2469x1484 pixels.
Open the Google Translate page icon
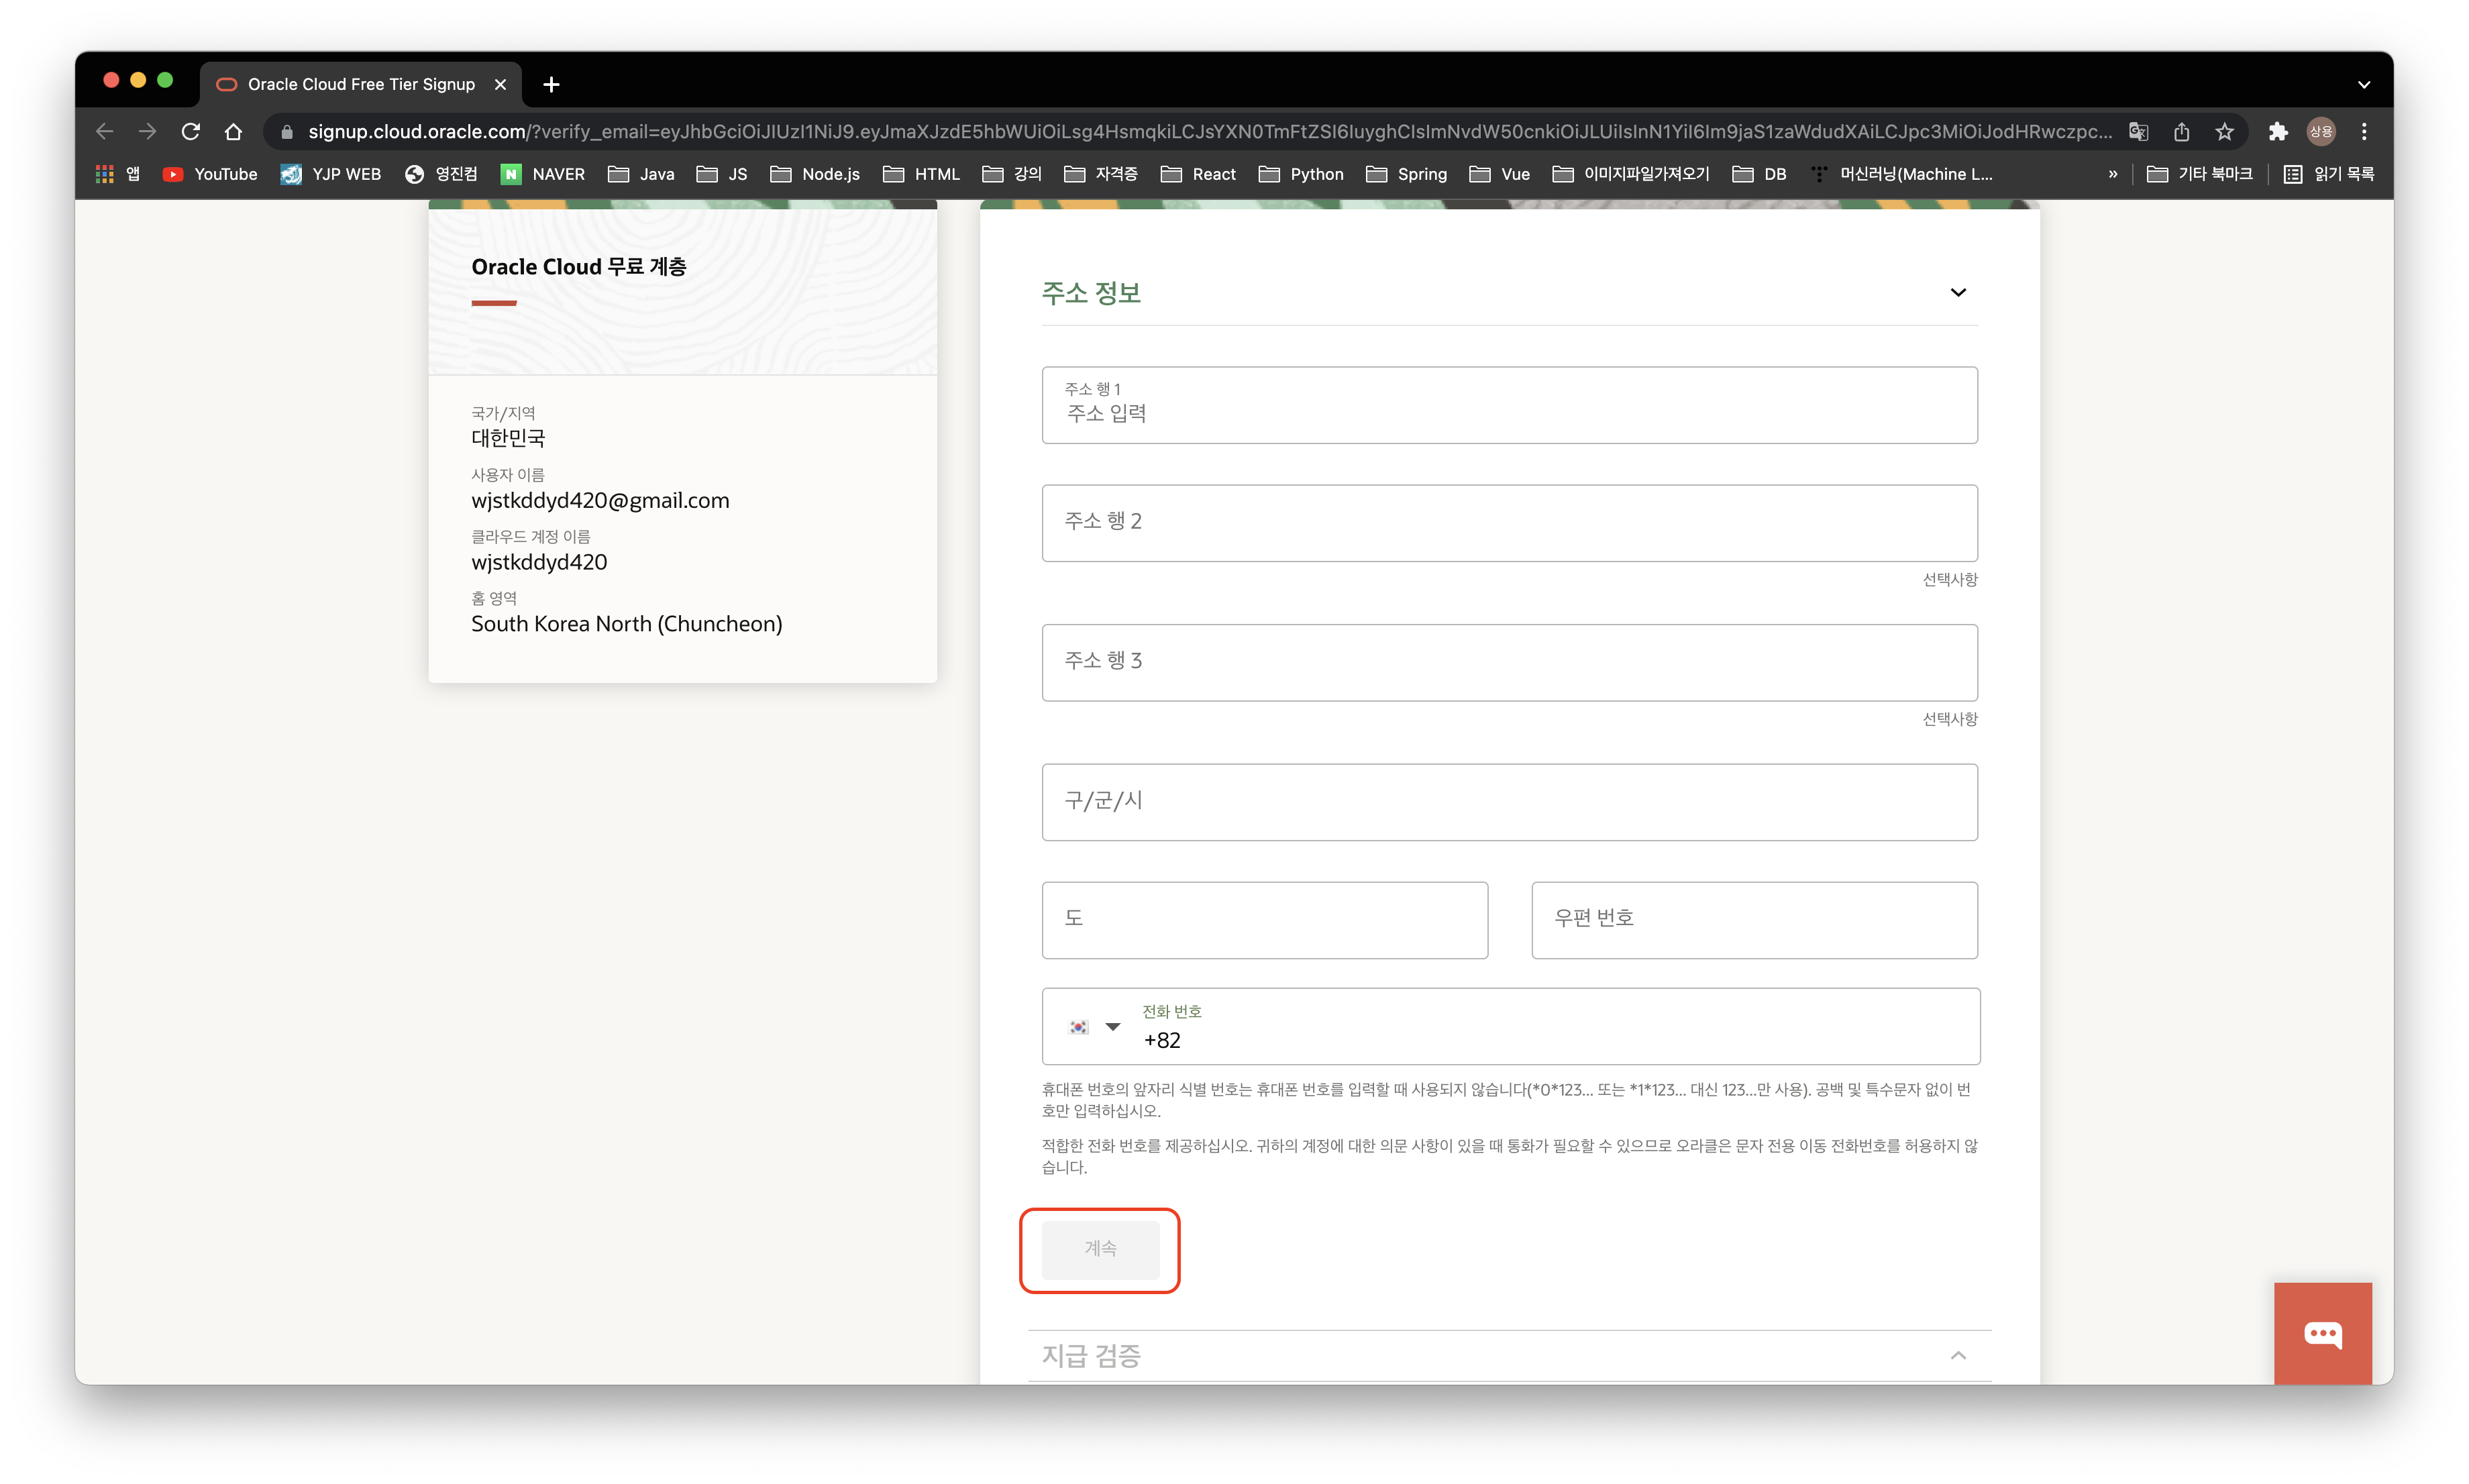pos(2138,131)
